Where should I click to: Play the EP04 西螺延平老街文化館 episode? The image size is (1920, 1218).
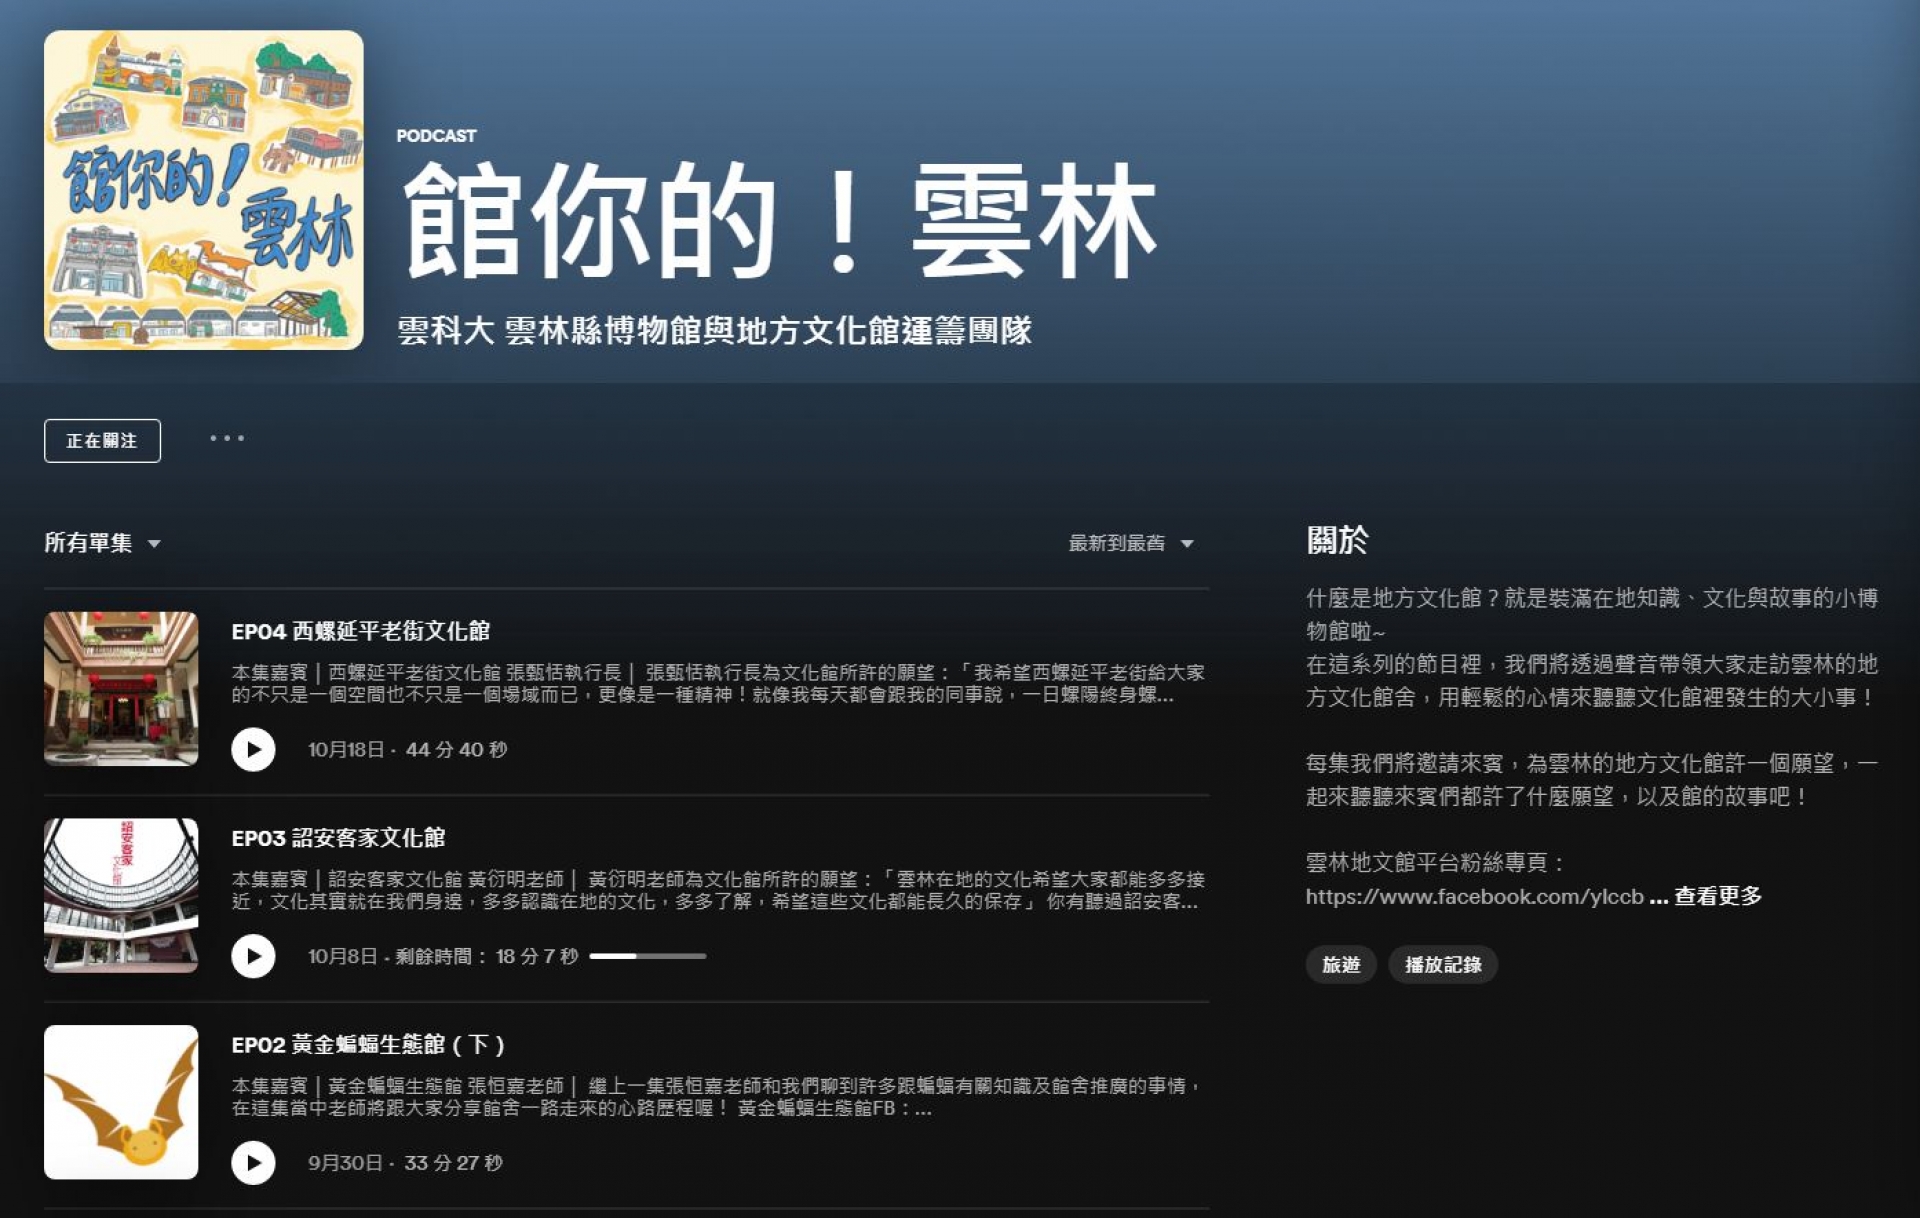[253, 749]
